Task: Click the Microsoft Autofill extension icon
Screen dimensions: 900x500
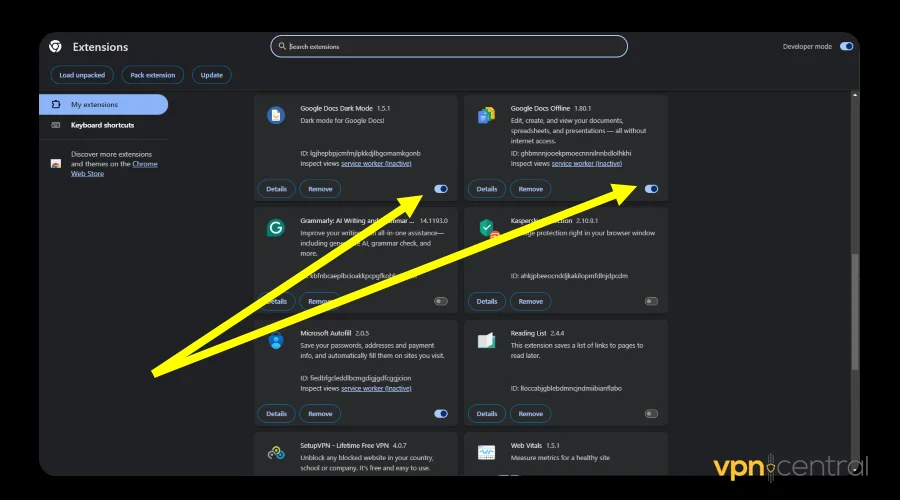Action: point(276,341)
